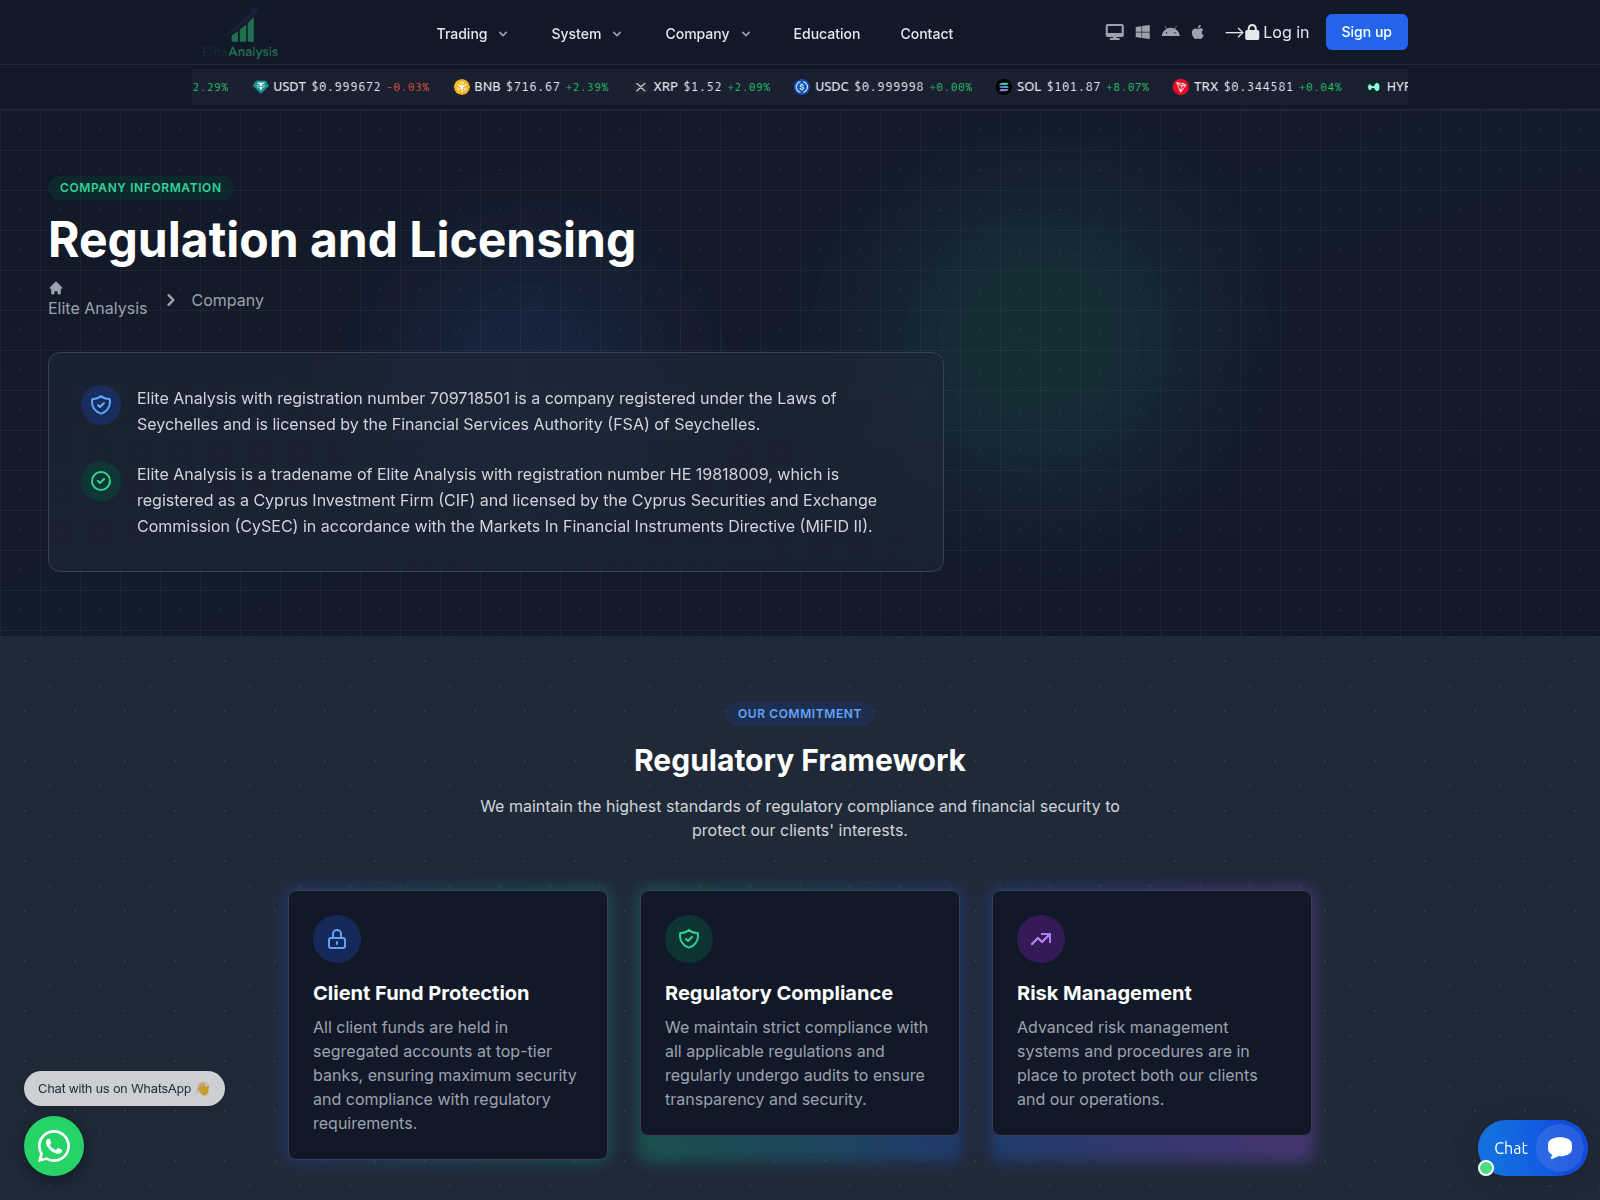
Task: Click the Log in link
Action: [x=1267, y=32]
